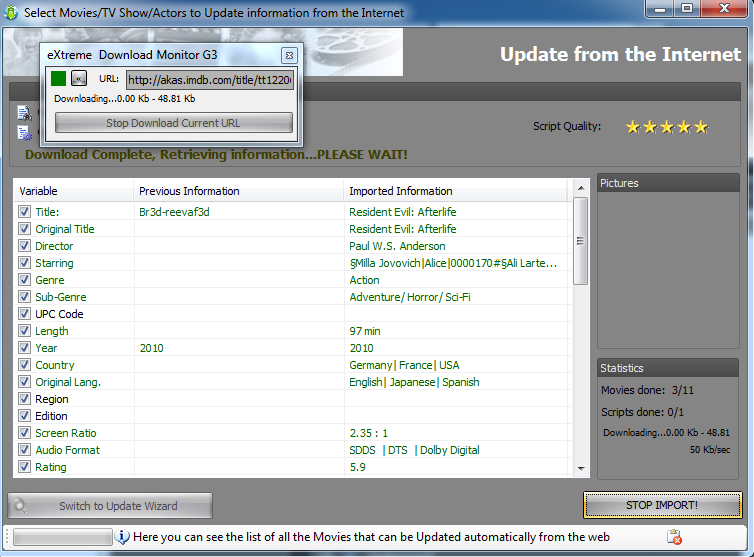Click Stop Download Current URL button

(x=174, y=123)
